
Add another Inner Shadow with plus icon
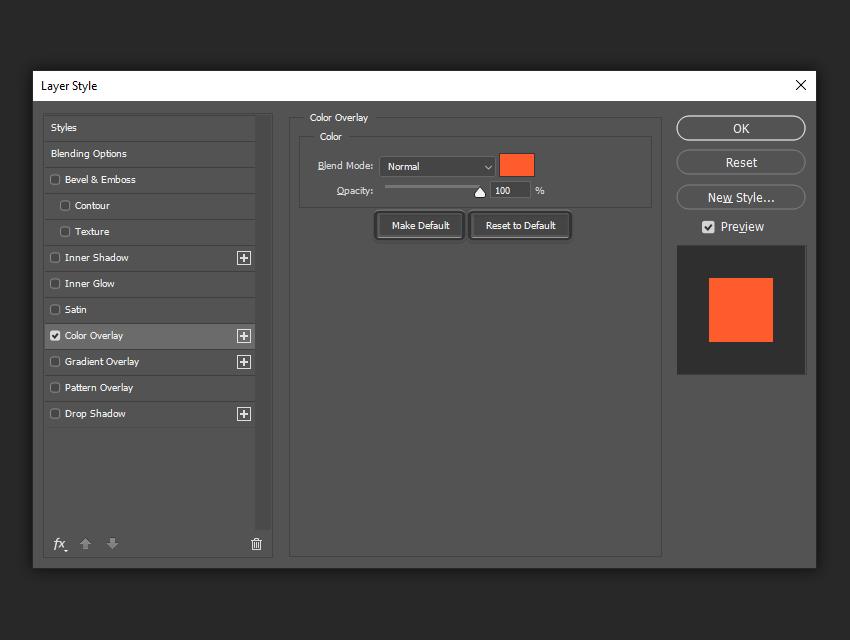click(x=244, y=258)
